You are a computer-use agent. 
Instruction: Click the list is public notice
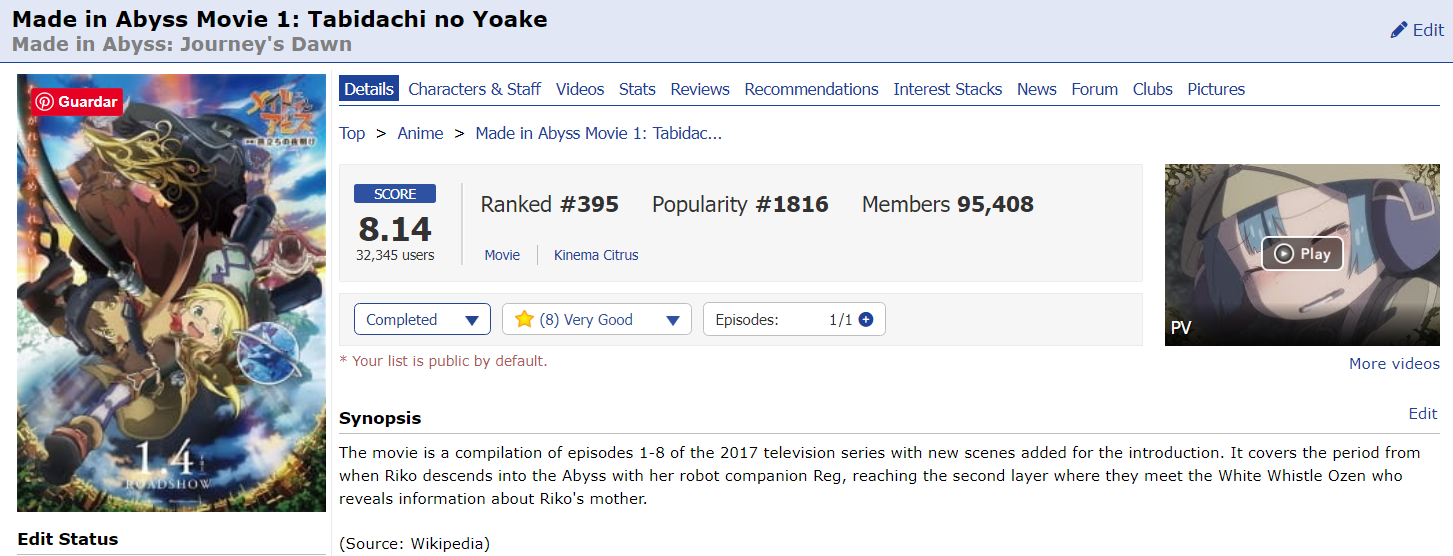[443, 361]
